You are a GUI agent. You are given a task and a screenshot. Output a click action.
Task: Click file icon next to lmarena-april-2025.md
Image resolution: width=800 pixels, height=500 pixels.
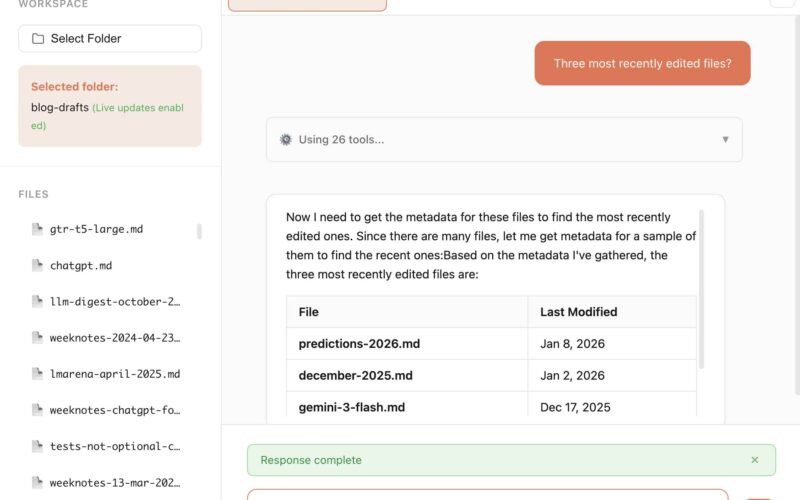click(x=38, y=374)
